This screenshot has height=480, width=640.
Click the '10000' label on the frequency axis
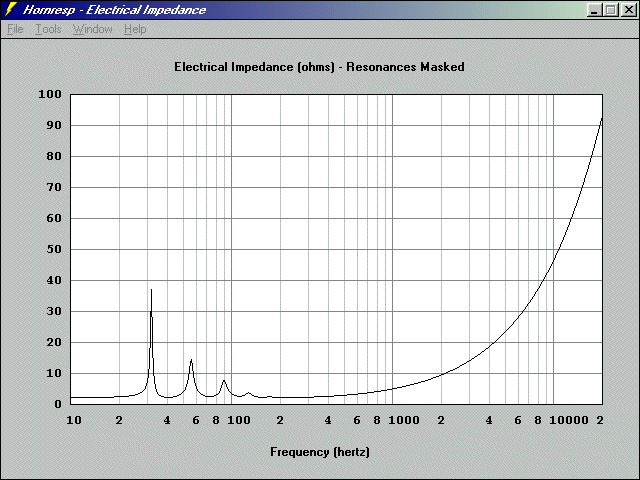pos(569,420)
